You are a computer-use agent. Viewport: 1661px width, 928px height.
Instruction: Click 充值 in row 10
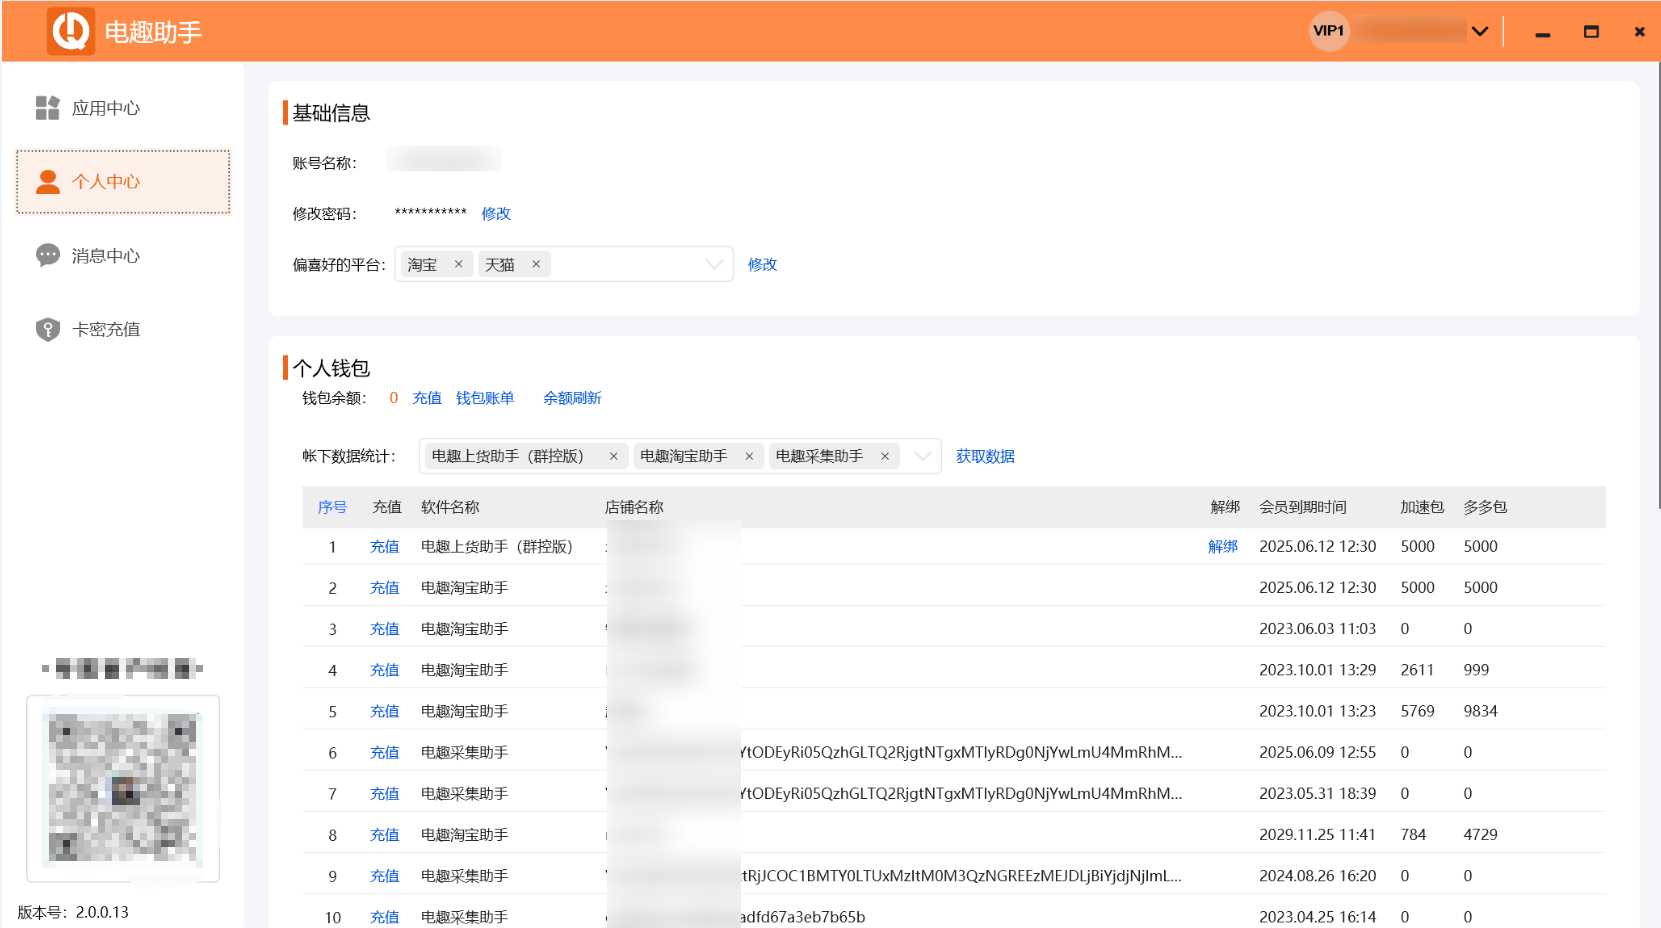coord(384,917)
